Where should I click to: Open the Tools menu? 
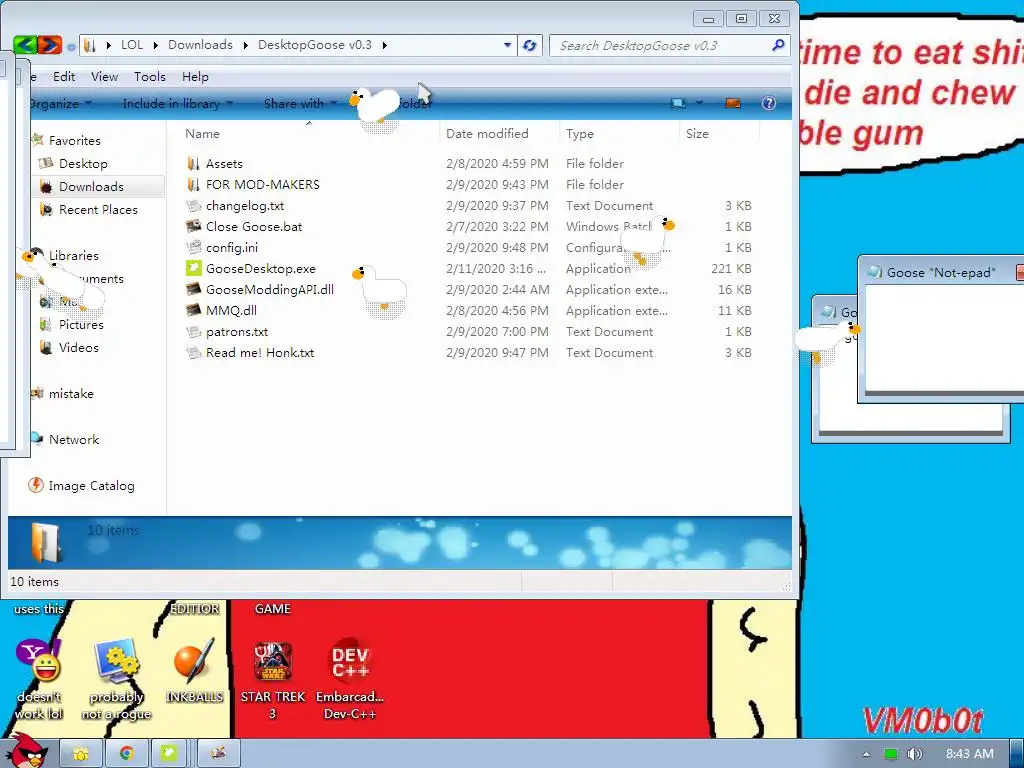pos(150,76)
